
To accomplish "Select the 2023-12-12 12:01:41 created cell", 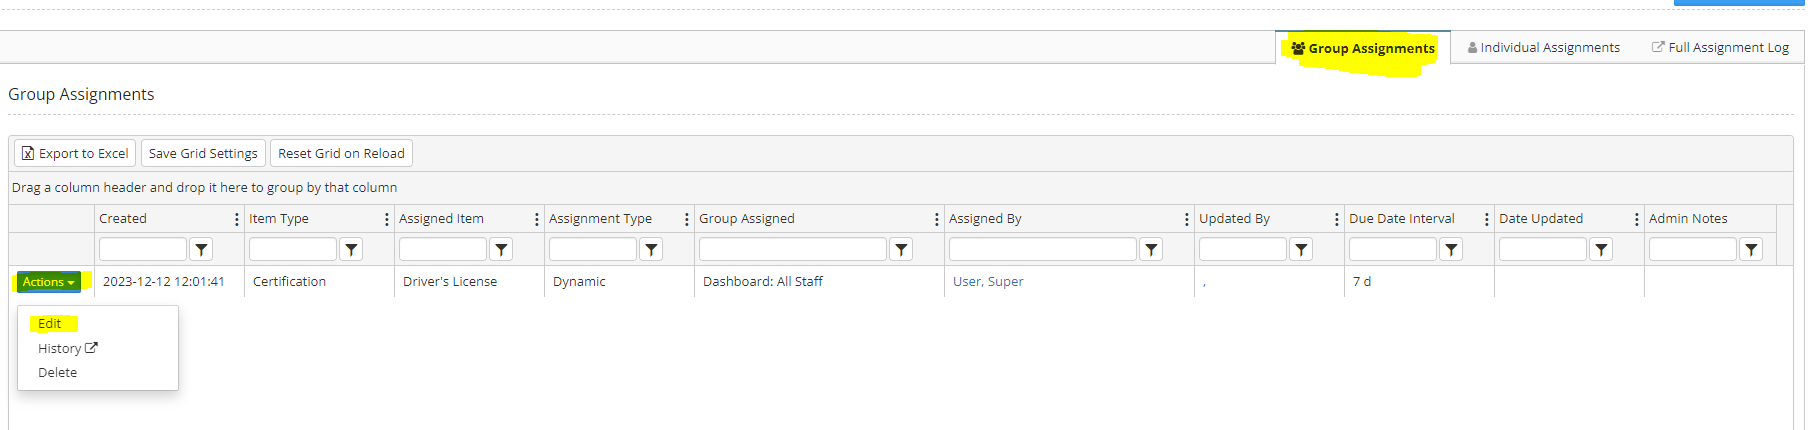I will pos(169,282).
